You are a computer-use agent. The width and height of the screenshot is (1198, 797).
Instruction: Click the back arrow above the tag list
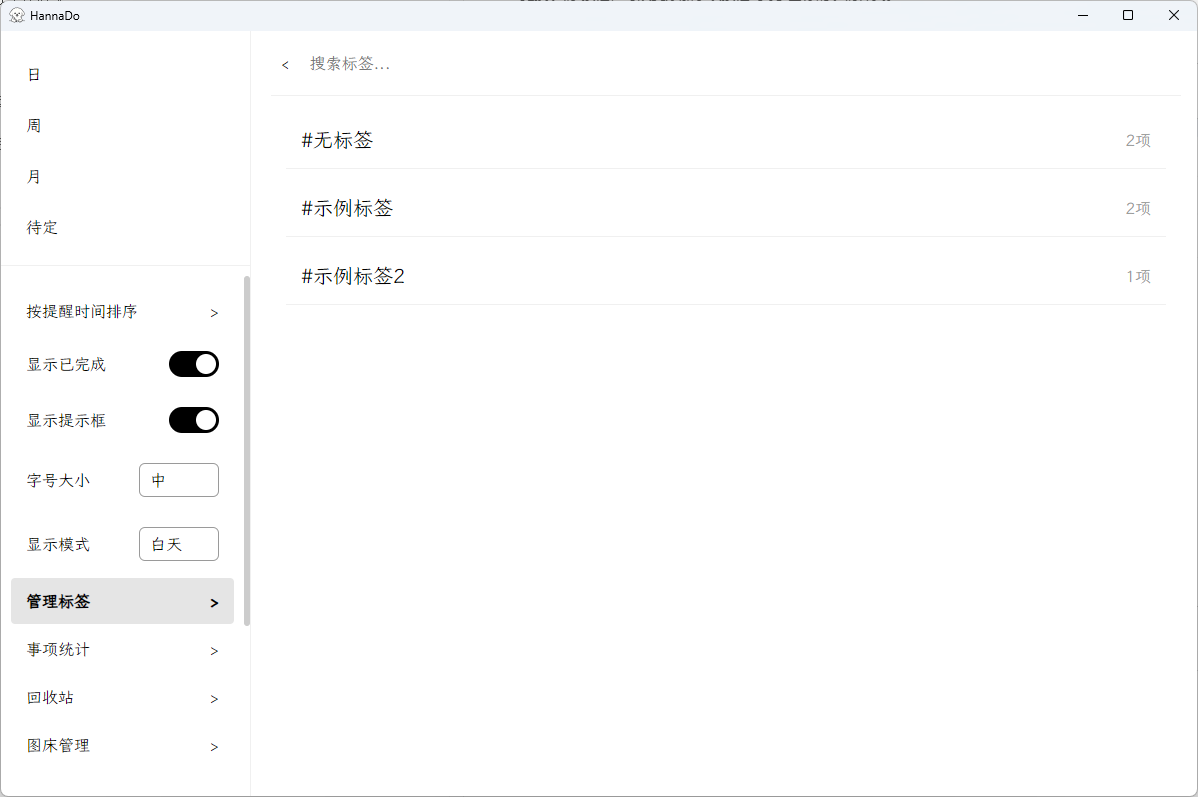285,64
